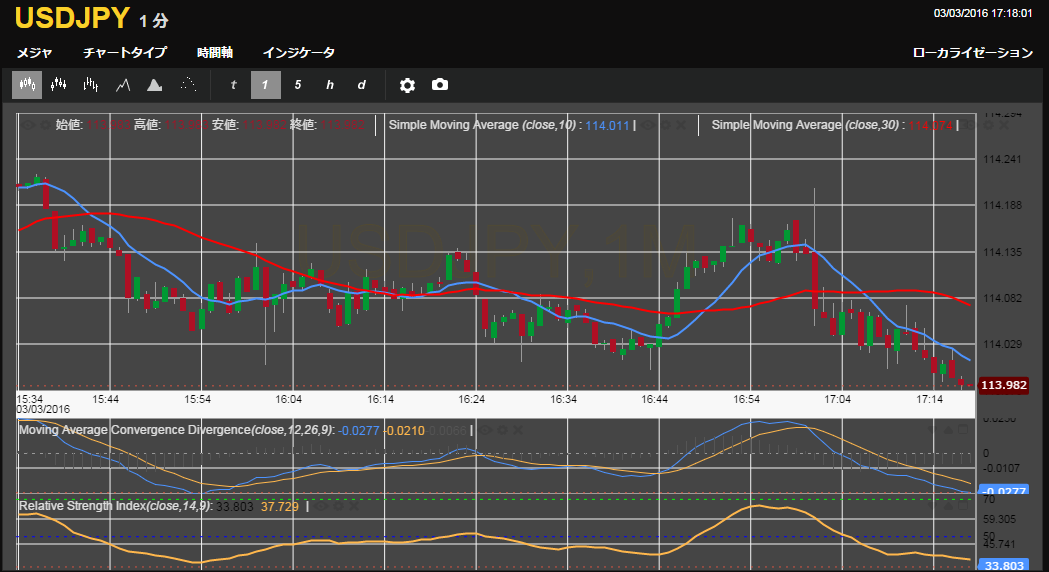This screenshot has height=572, width=1049.
Task: Click price axis label 114.188
Action: (x=1003, y=205)
